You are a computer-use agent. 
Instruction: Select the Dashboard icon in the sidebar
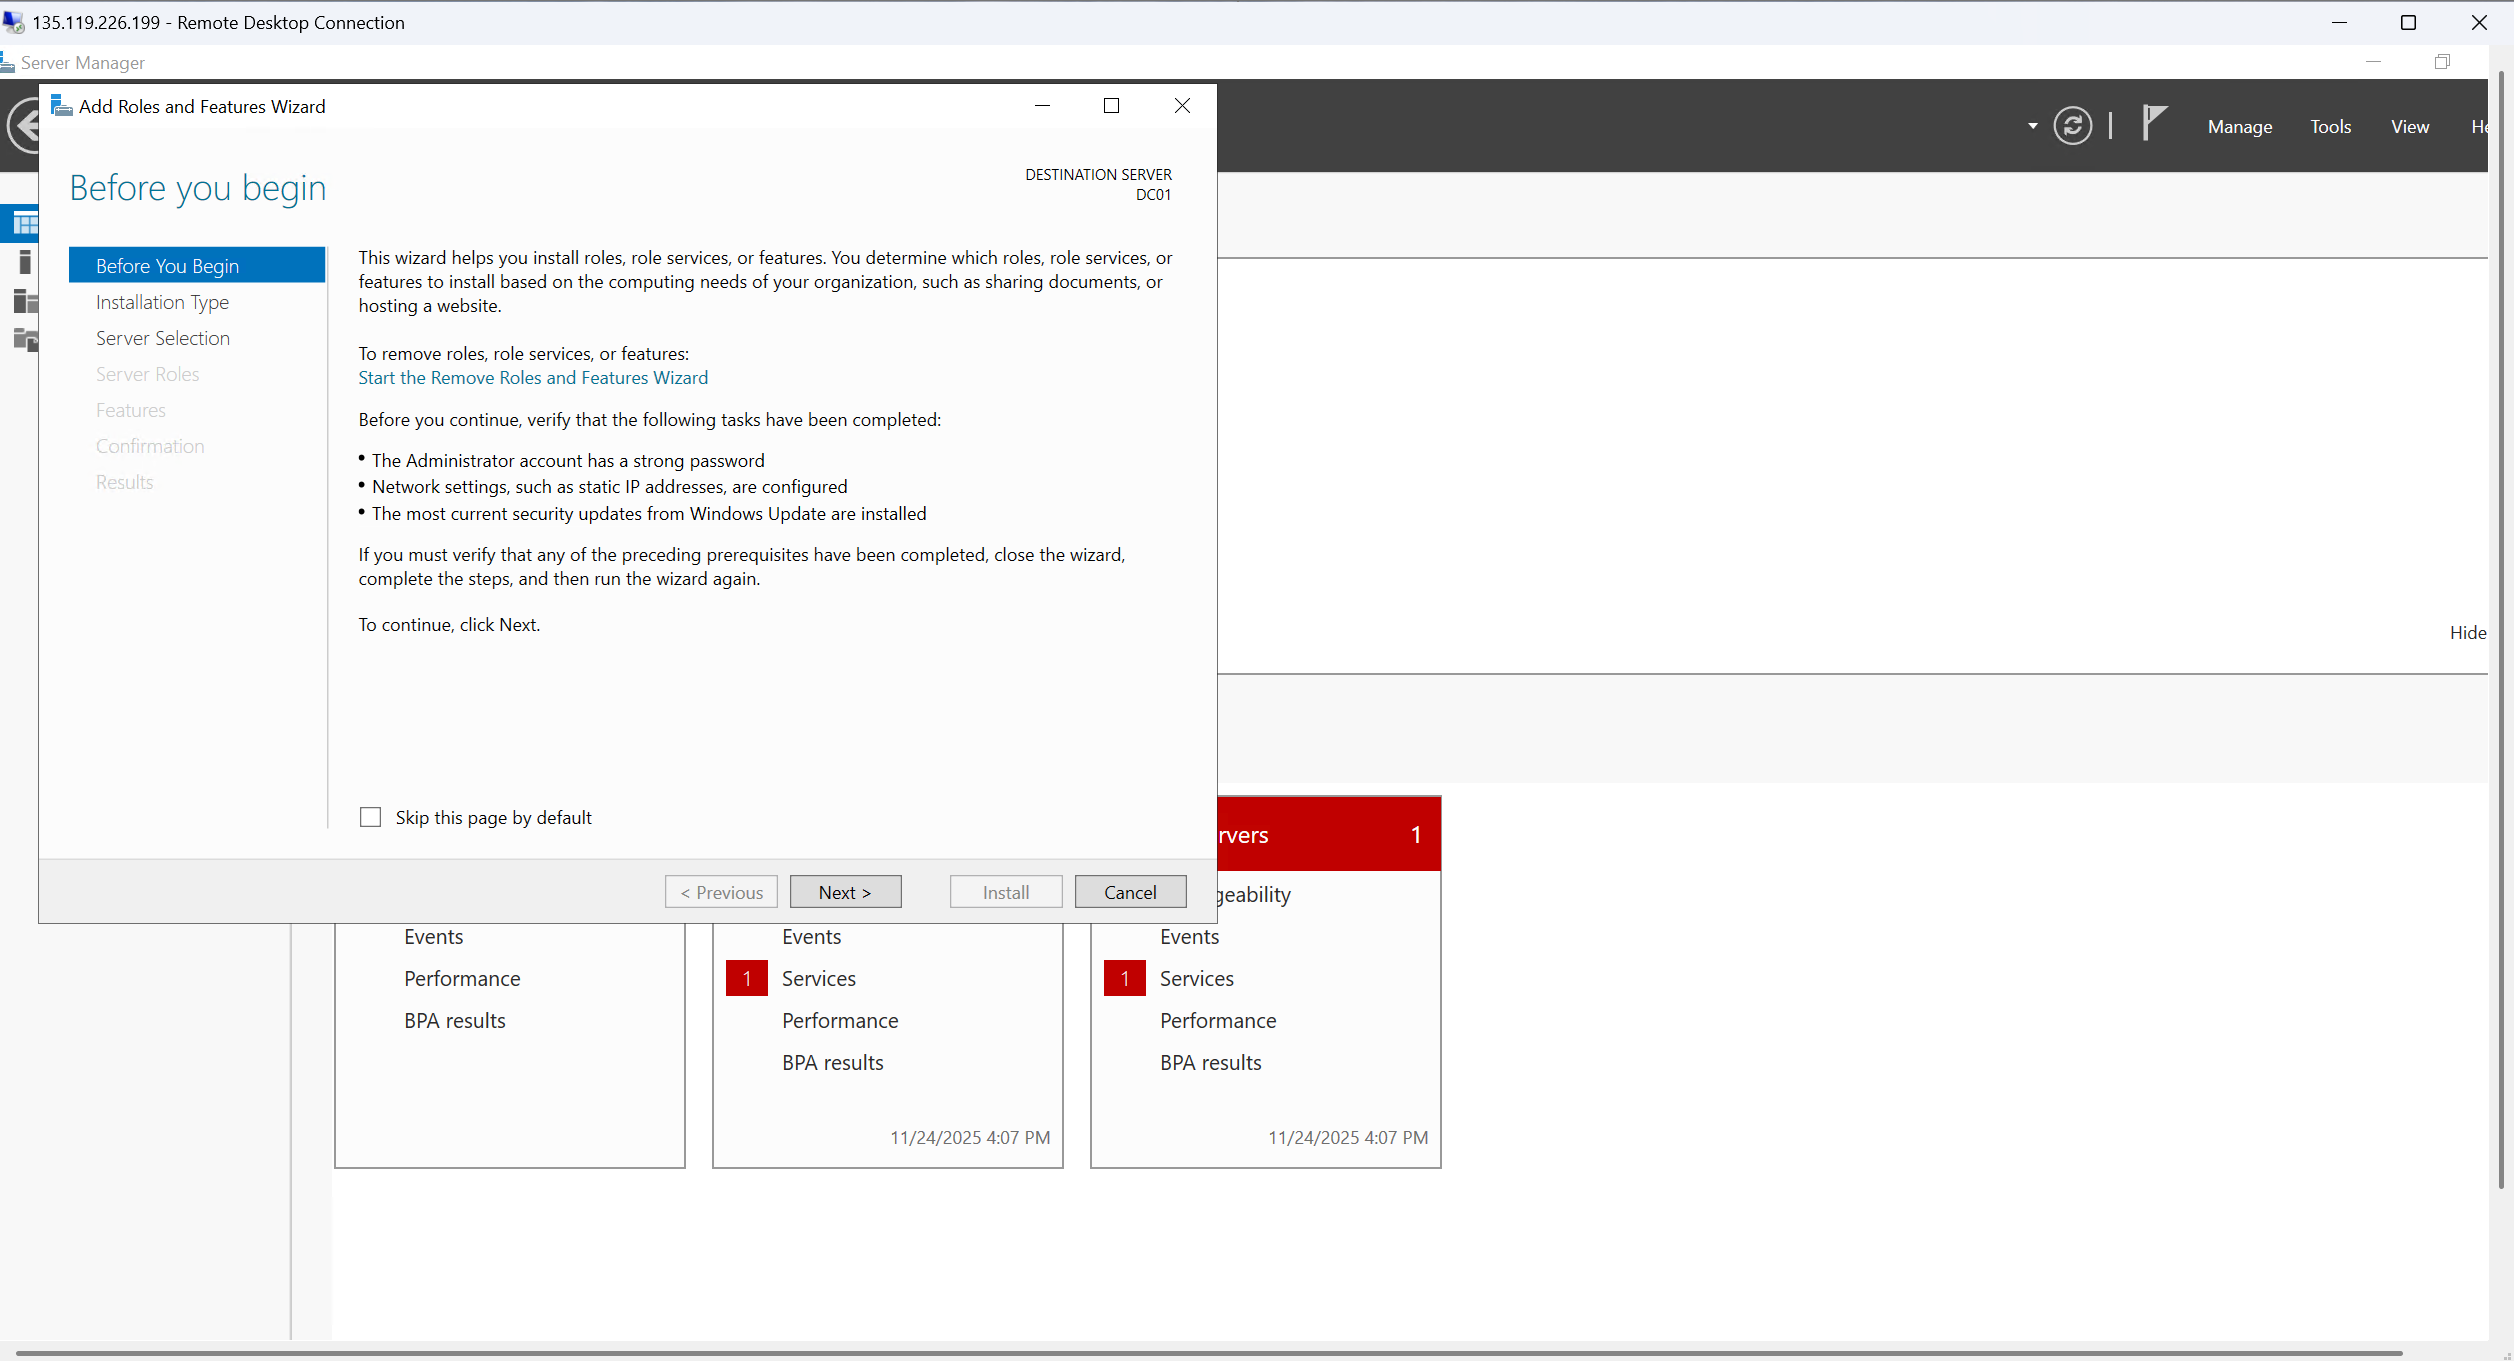pos(24,223)
